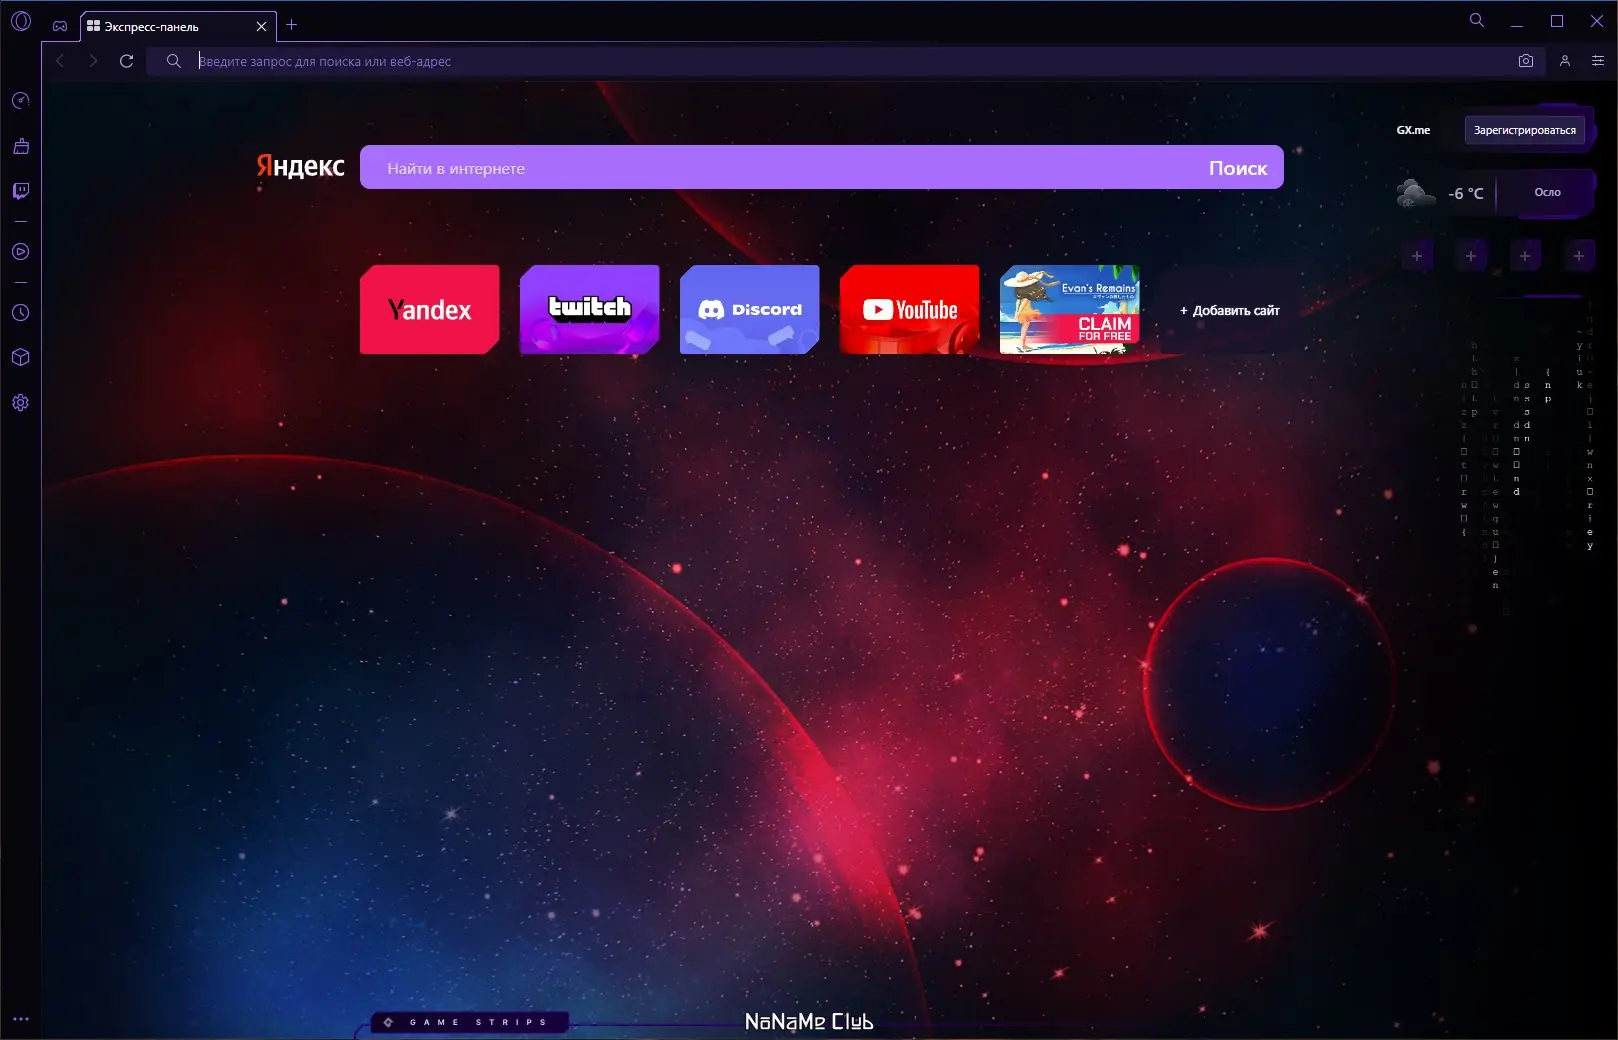
Task: Open the Yandex speed dial tile
Action: click(430, 309)
